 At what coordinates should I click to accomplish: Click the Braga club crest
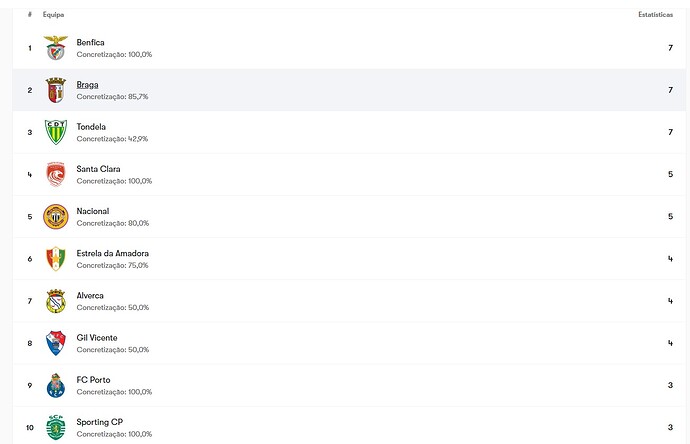55,90
